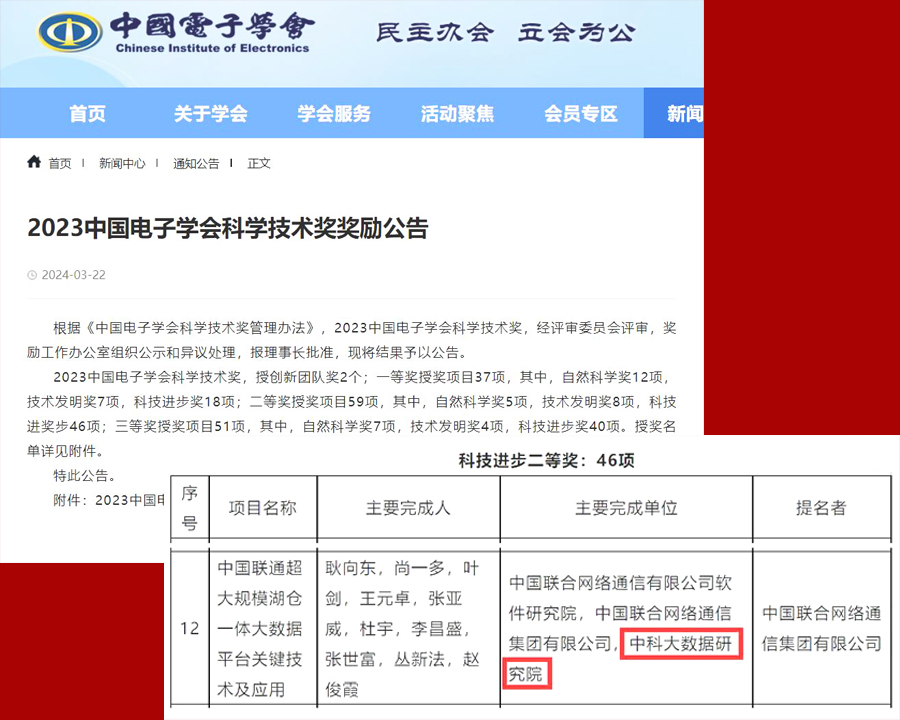Click the 正文 breadcrumb item
The height and width of the screenshot is (720, 900).
259,164
